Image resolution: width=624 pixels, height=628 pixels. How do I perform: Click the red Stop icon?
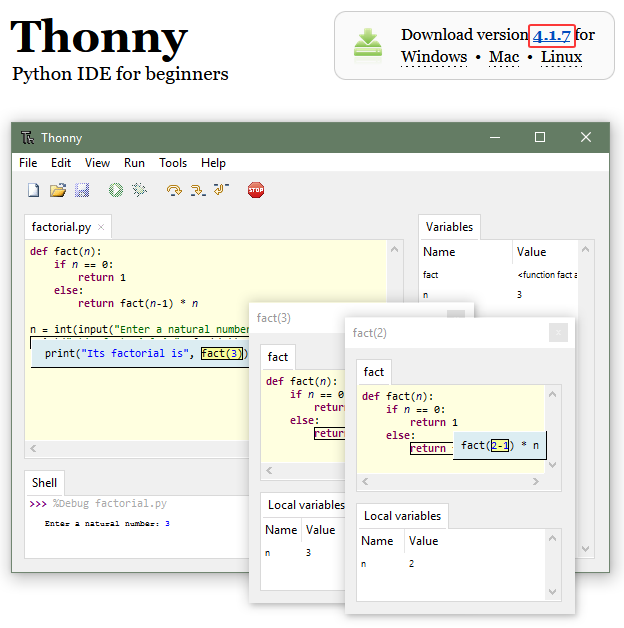click(x=256, y=190)
